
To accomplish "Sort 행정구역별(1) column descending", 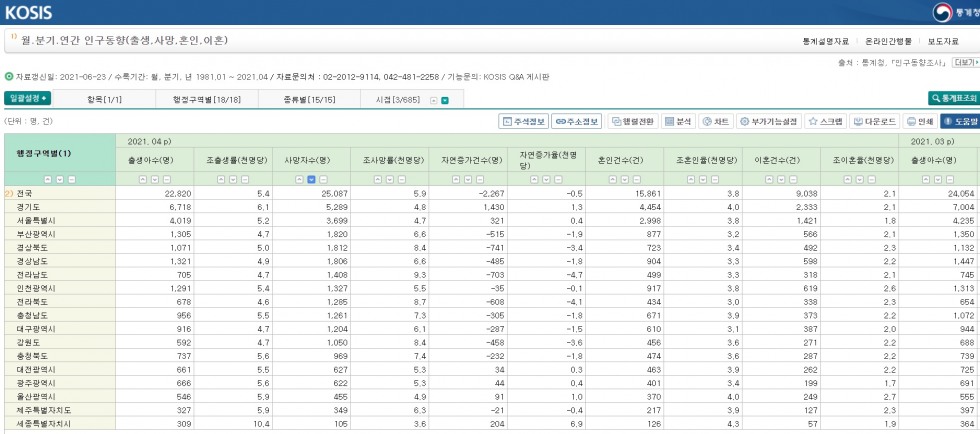I will tap(60, 179).
